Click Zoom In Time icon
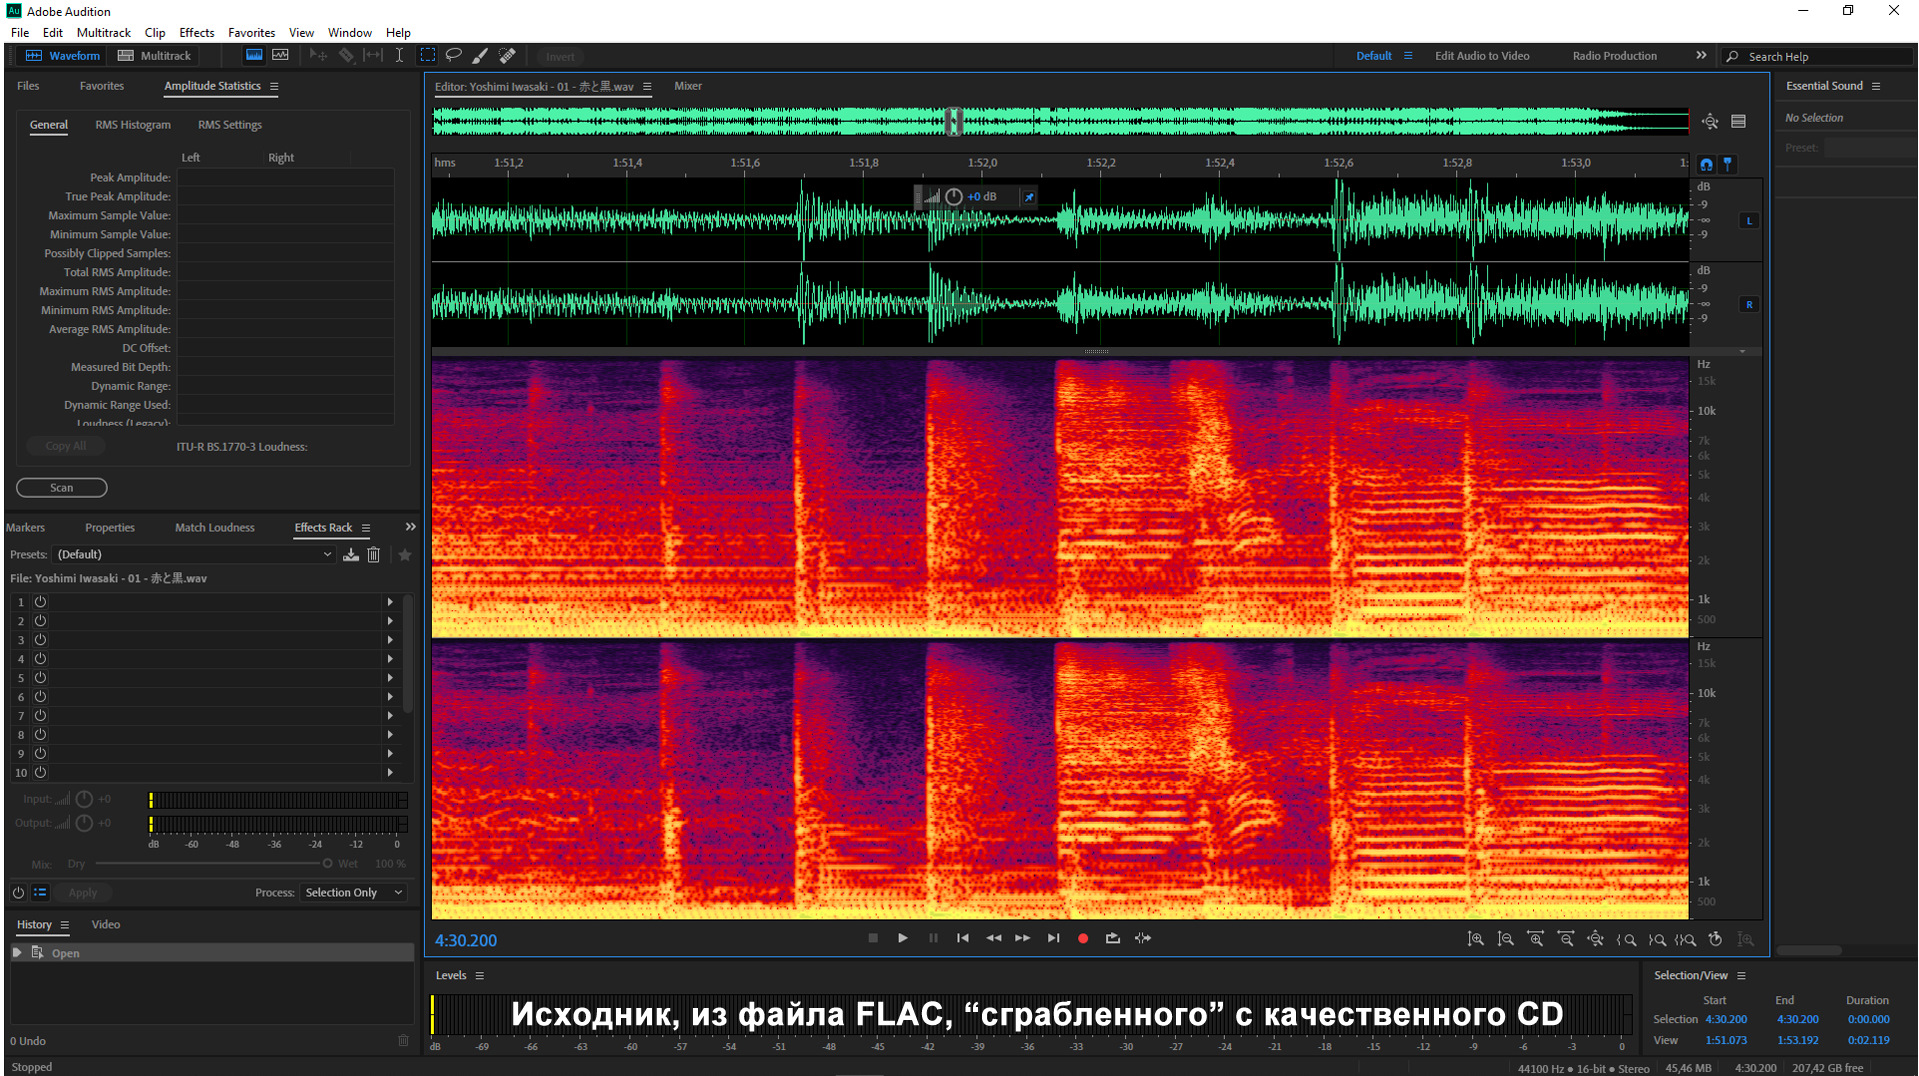This screenshot has height=1076, width=1919. (x=1536, y=939)
